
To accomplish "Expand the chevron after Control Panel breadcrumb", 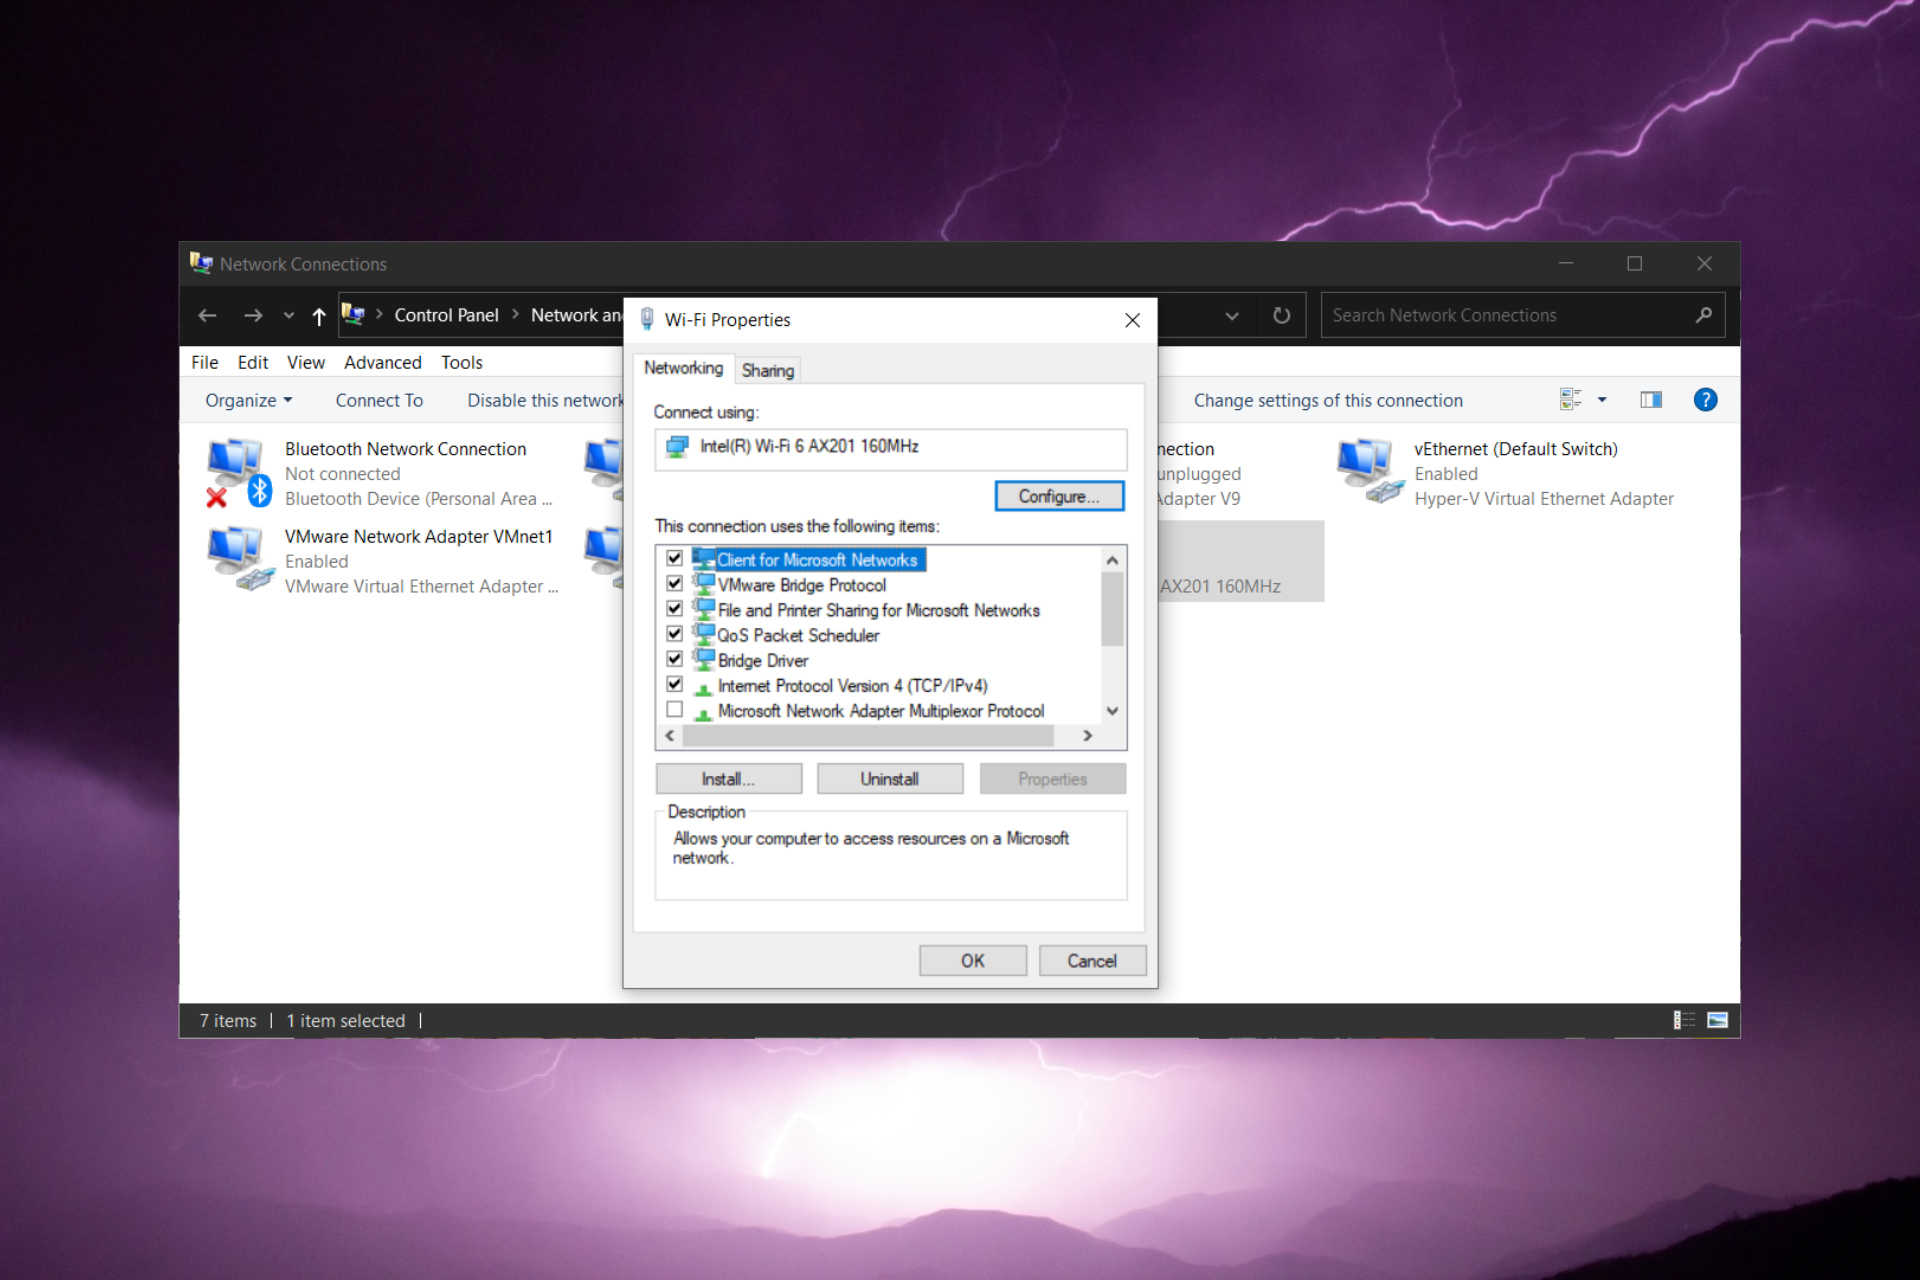I will [515, 315].
